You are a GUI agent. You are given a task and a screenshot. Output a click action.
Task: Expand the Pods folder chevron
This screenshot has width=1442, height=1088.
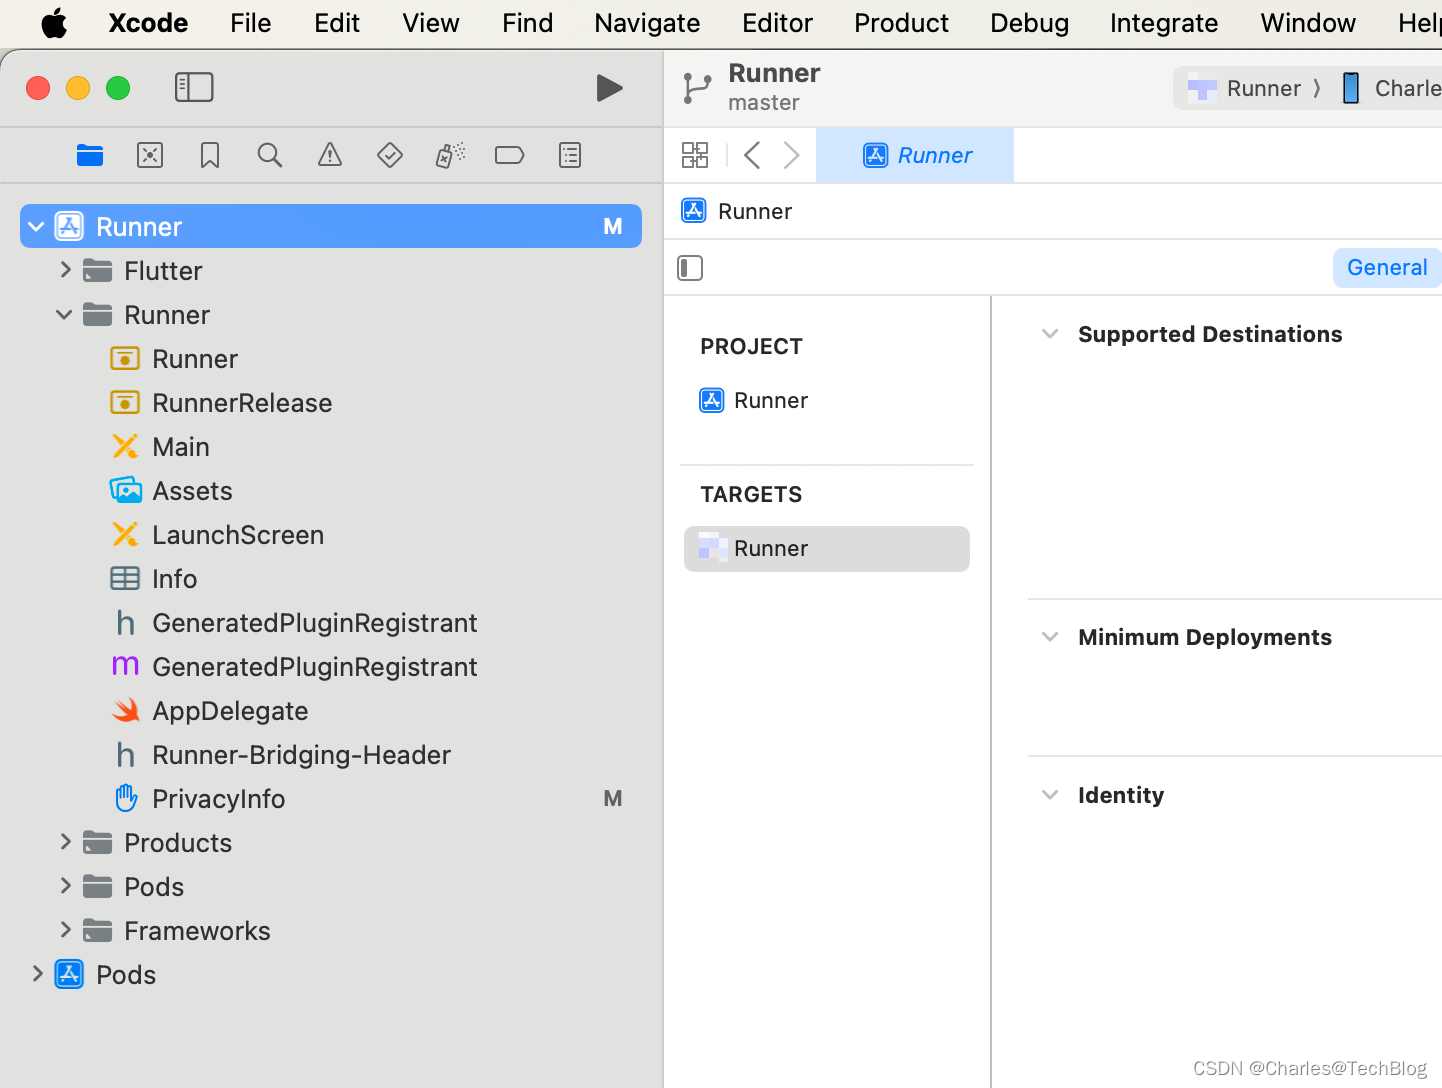[x=65, y=886]
